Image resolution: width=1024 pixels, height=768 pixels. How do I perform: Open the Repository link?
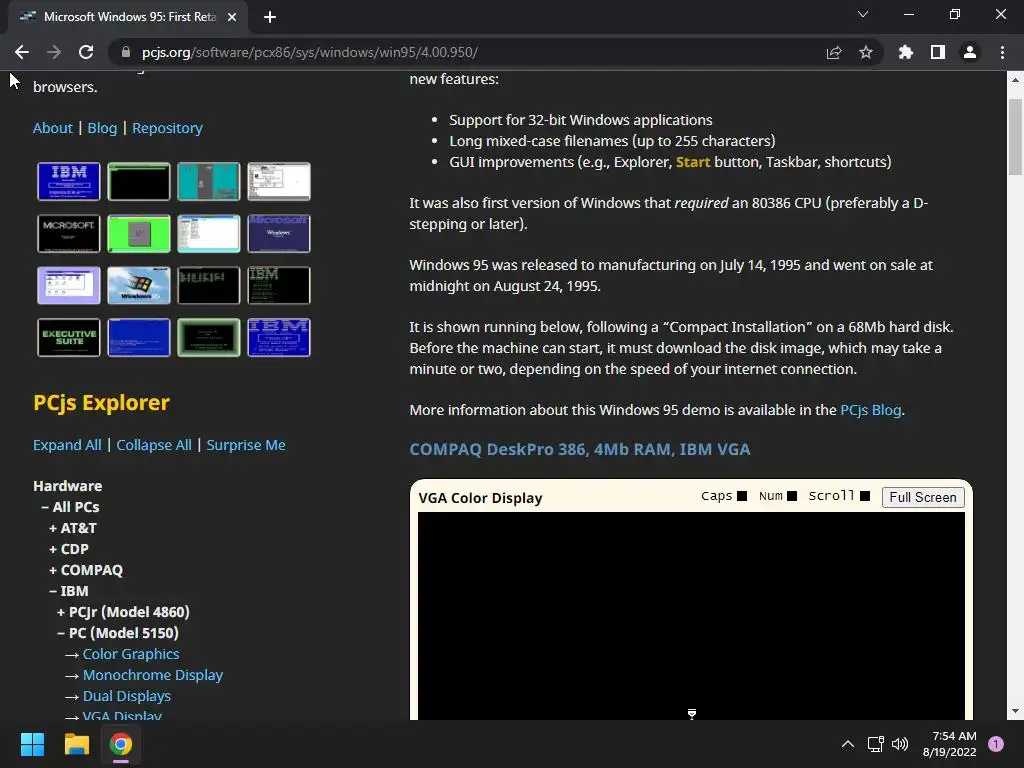167,128
